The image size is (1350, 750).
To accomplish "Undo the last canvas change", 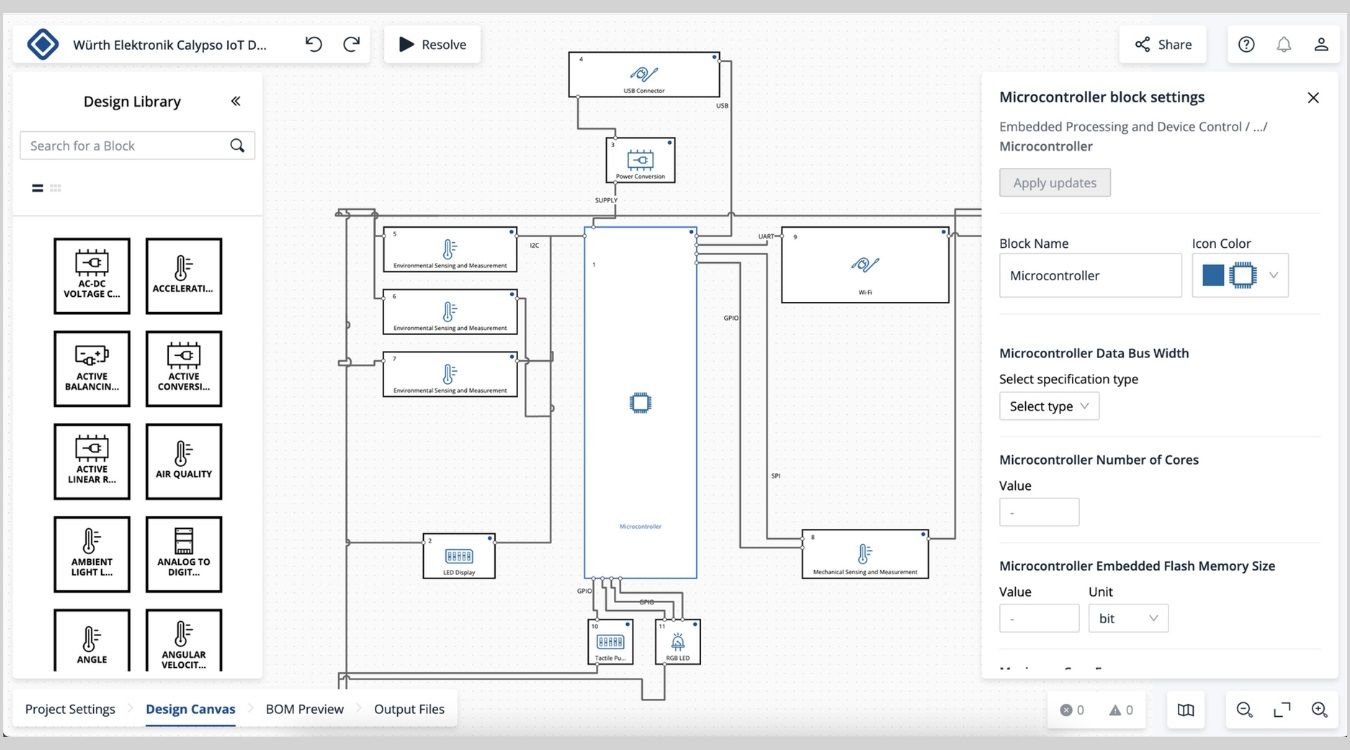I will click(x=314, y=45).
